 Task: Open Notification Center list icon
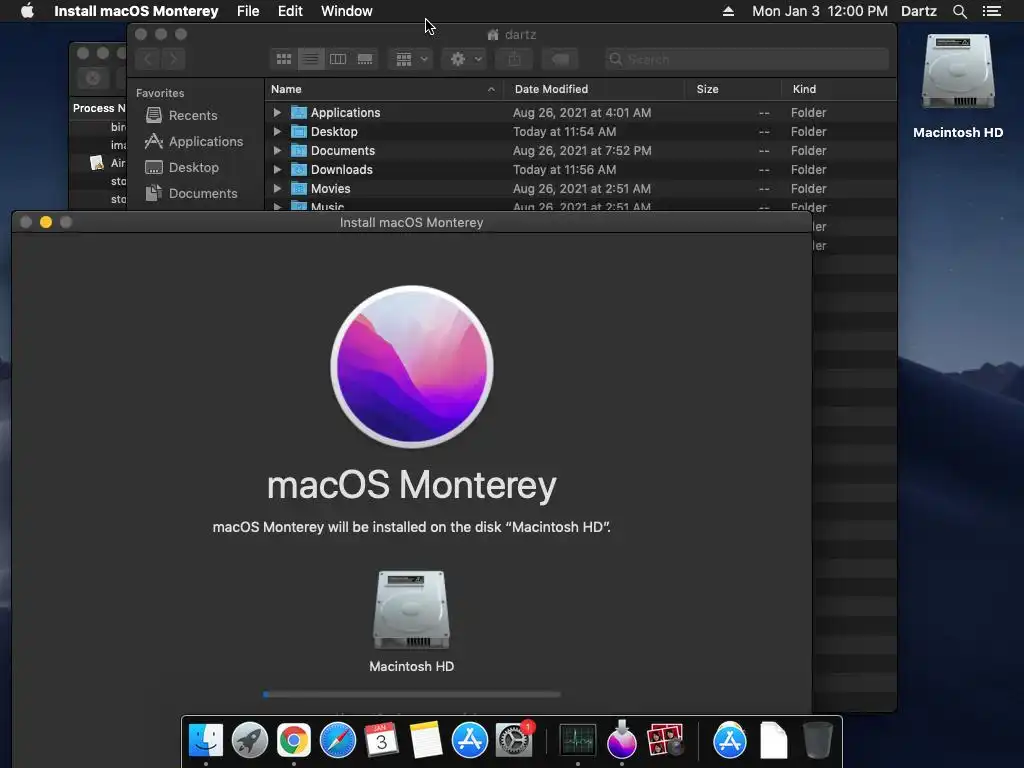[992, 11]
